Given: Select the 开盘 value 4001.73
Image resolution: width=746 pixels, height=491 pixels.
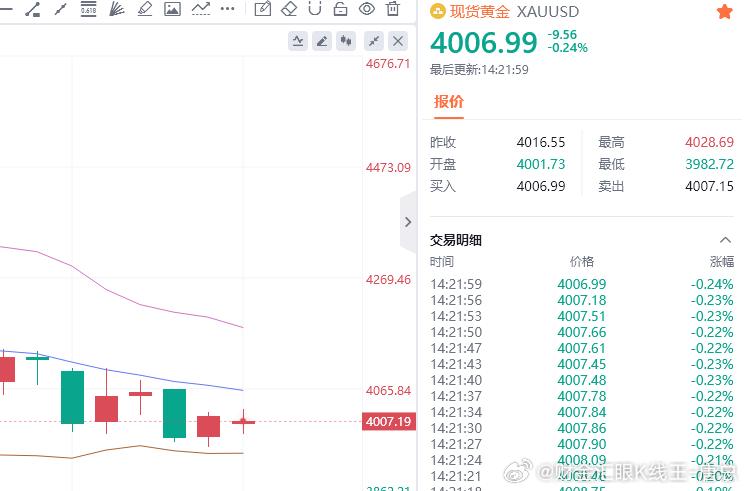Looking at the screenshot, I should (541, 164).
